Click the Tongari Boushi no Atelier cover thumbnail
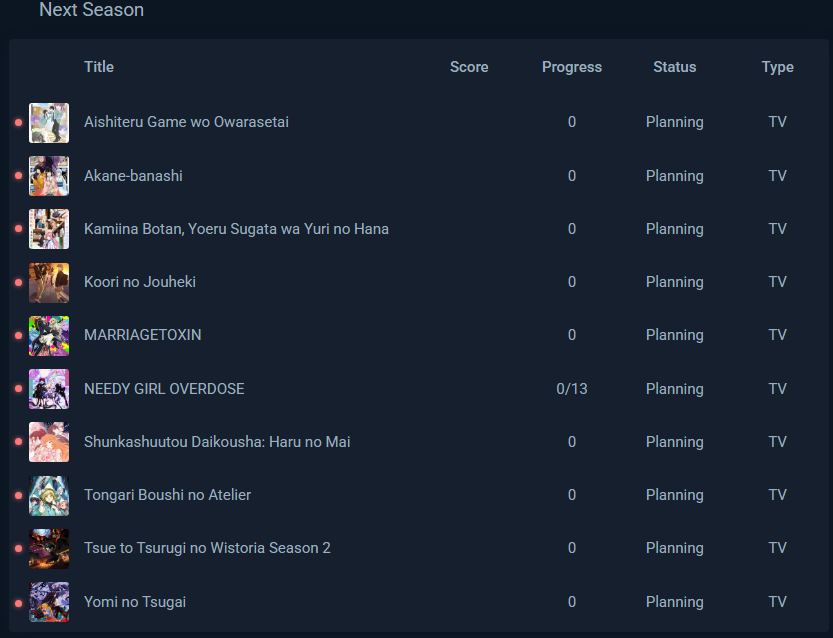 point(49,496)
